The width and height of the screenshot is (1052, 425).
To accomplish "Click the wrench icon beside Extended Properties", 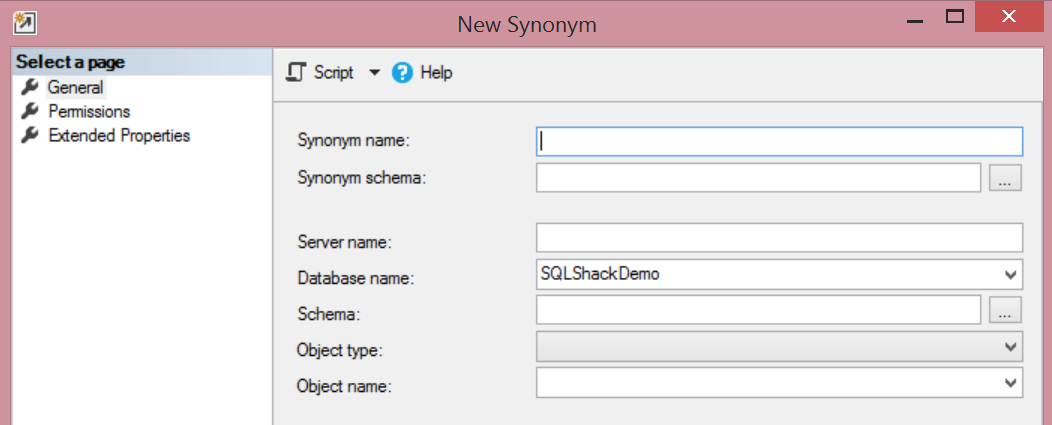I will pos(29,135).
